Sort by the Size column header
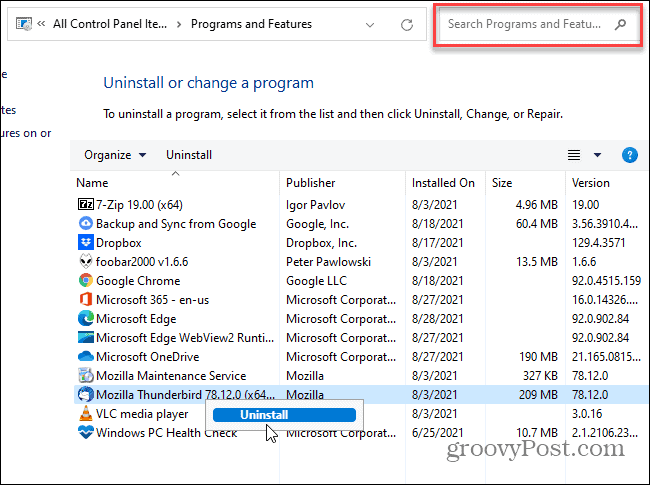The height and width of the screenshot is (485, 650). tap(502, 183)
